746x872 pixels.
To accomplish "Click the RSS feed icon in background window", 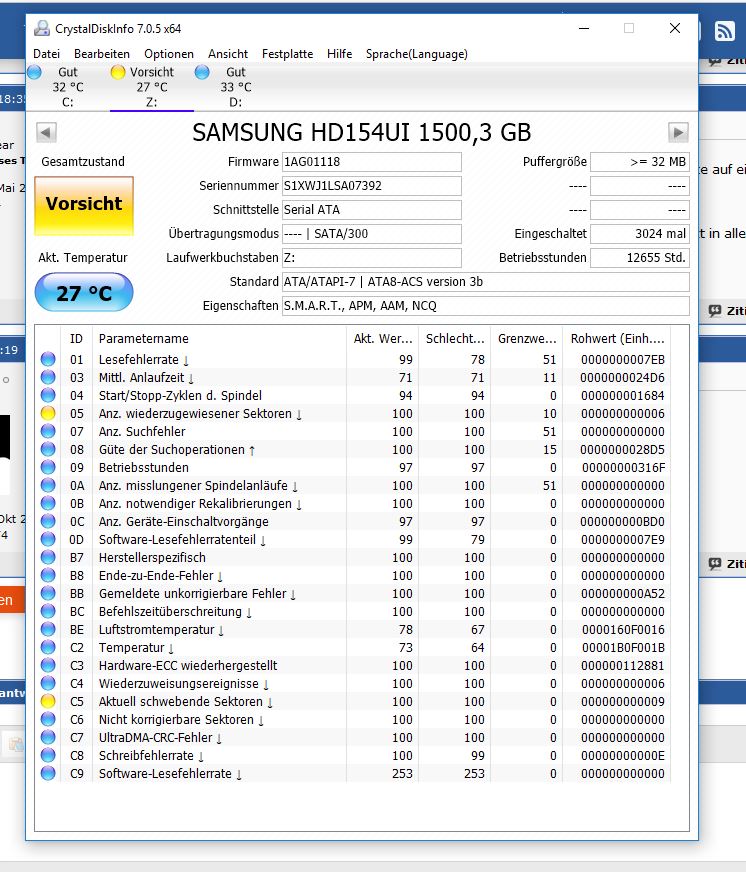I will pyautogui.click(x=724, y=31).
